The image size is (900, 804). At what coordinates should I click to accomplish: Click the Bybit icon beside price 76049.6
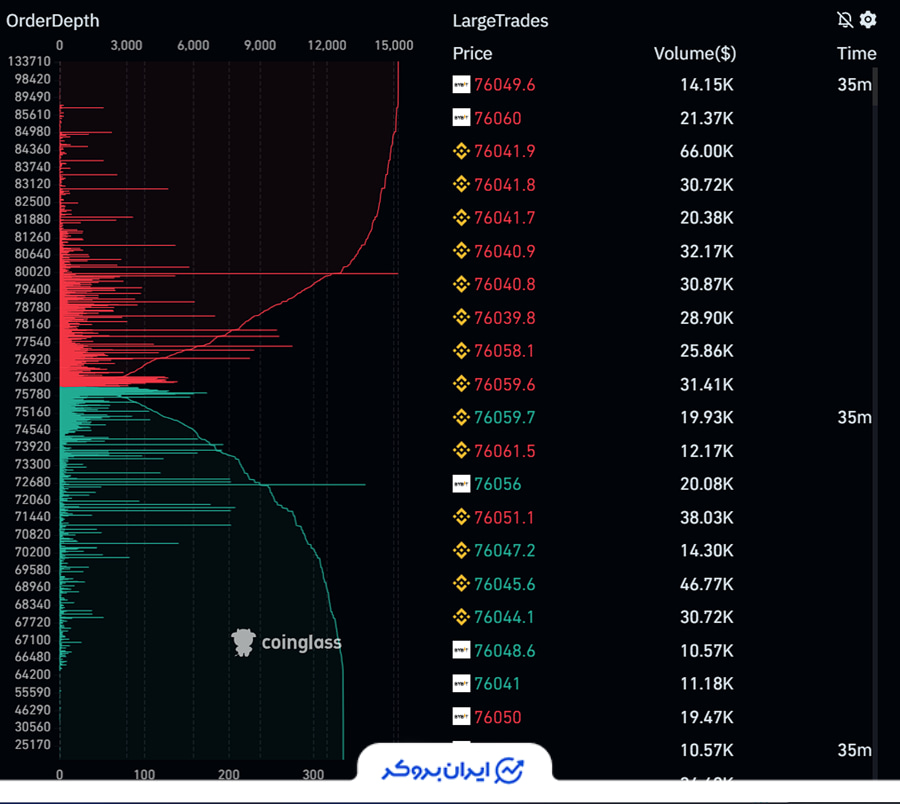click(x=461, y=85)
